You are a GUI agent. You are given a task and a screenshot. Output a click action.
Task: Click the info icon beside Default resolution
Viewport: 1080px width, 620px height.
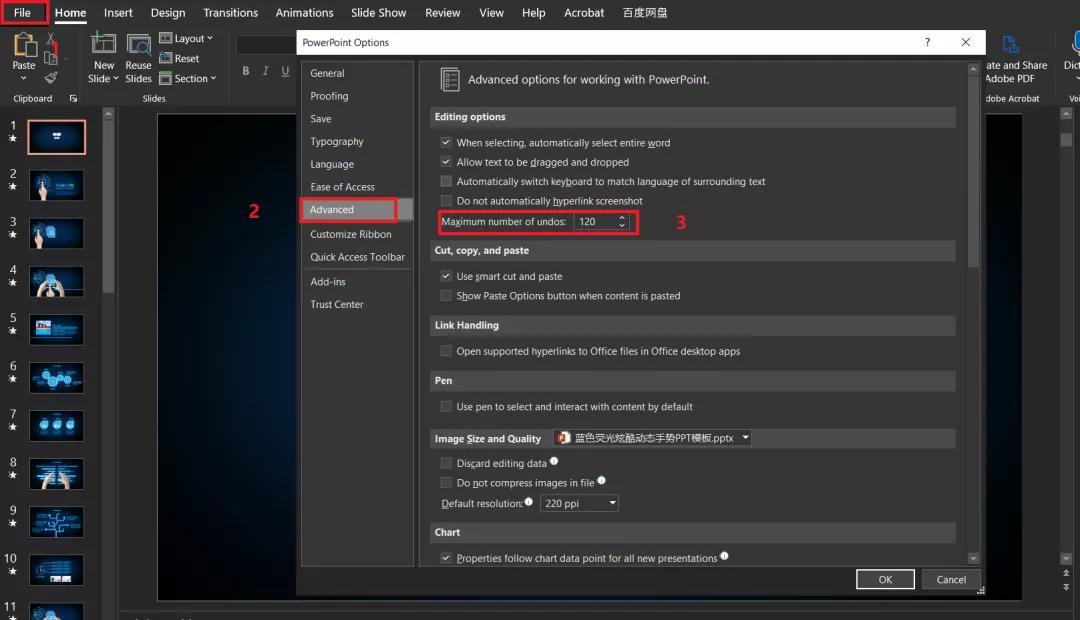click(528, 502)
